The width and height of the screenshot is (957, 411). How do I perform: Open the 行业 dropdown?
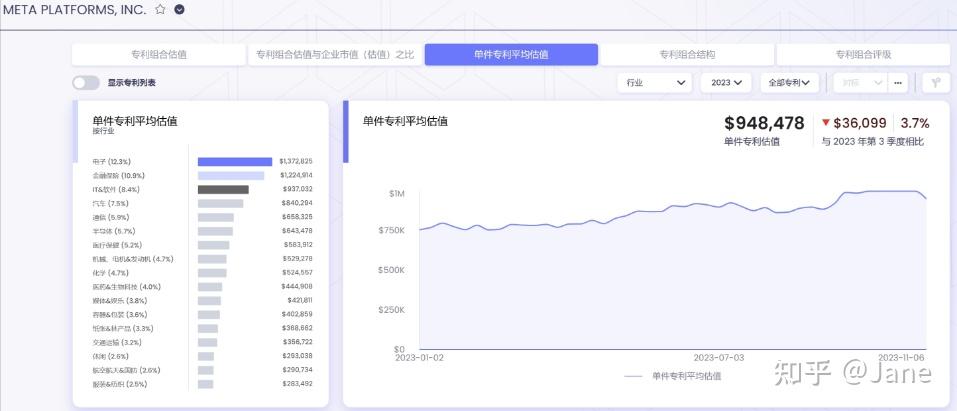(655, 82)
